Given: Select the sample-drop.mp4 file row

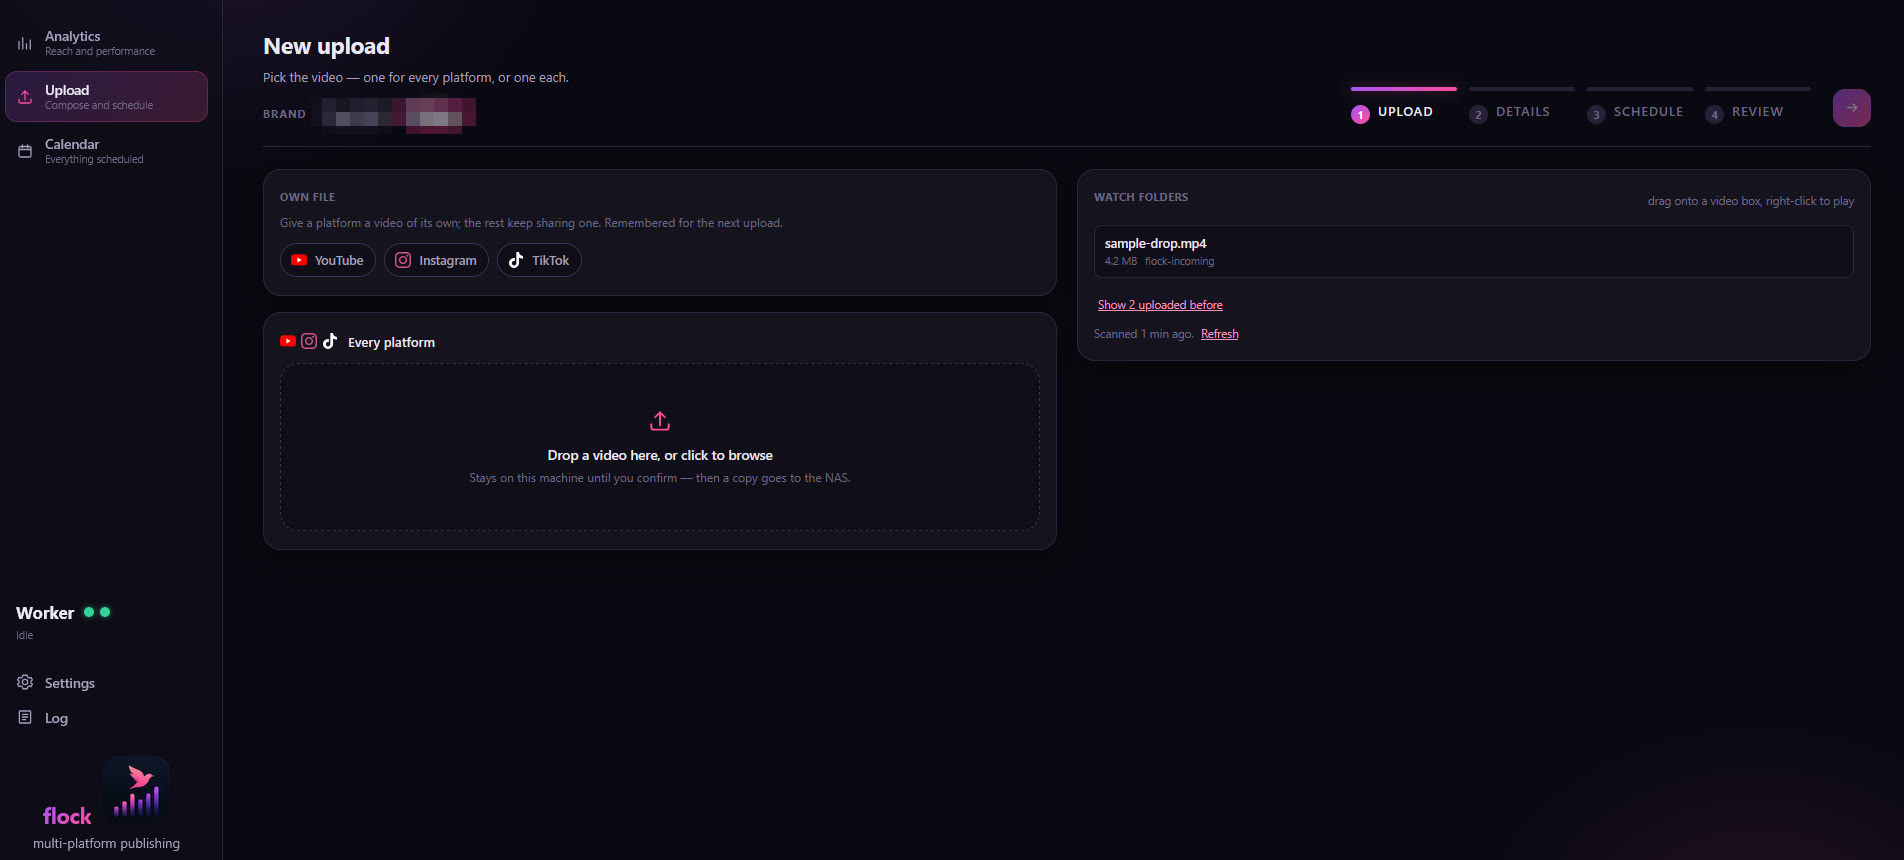Looking at the screenshot, I should (x=1473, y=251).
